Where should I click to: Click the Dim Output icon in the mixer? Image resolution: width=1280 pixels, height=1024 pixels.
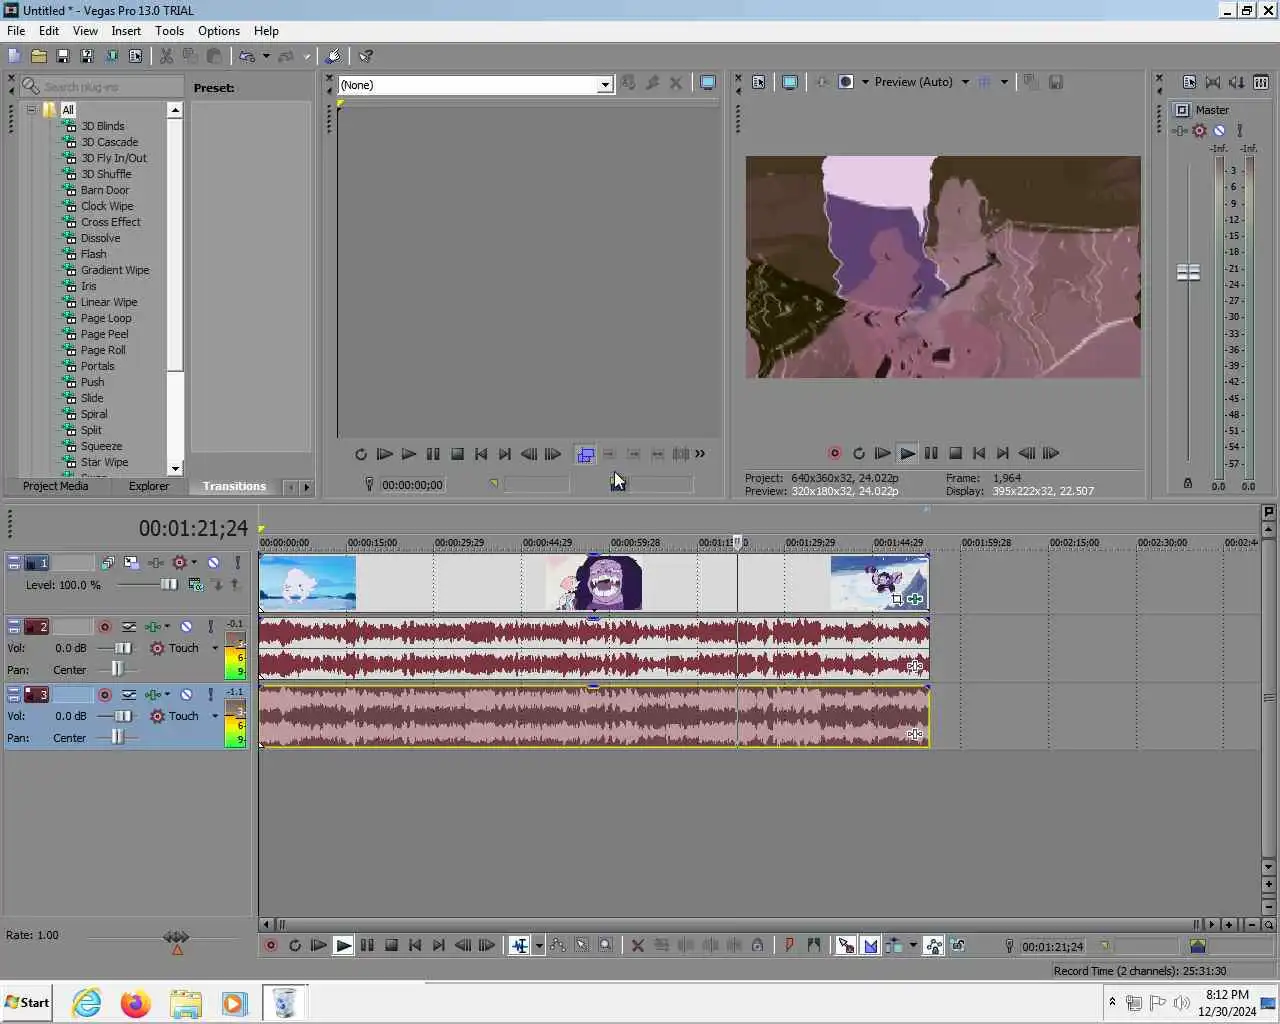tap(1237, 83)
